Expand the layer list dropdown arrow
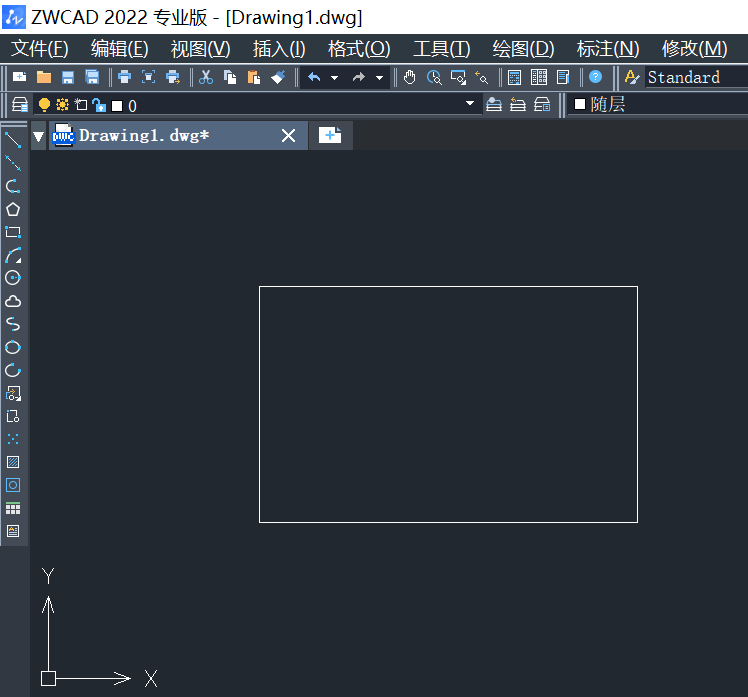The image size is (748, 697). [469, 103]
